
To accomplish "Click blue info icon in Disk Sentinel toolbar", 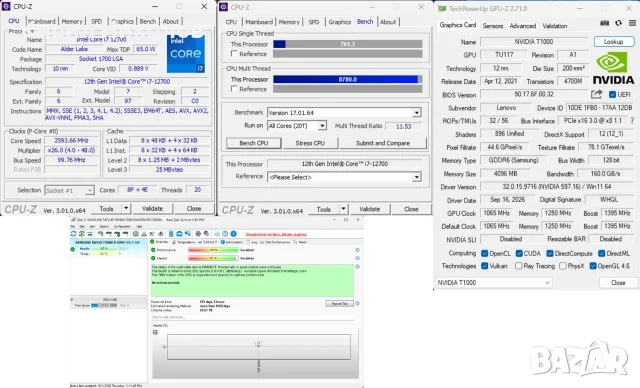I will coord(233,234).
